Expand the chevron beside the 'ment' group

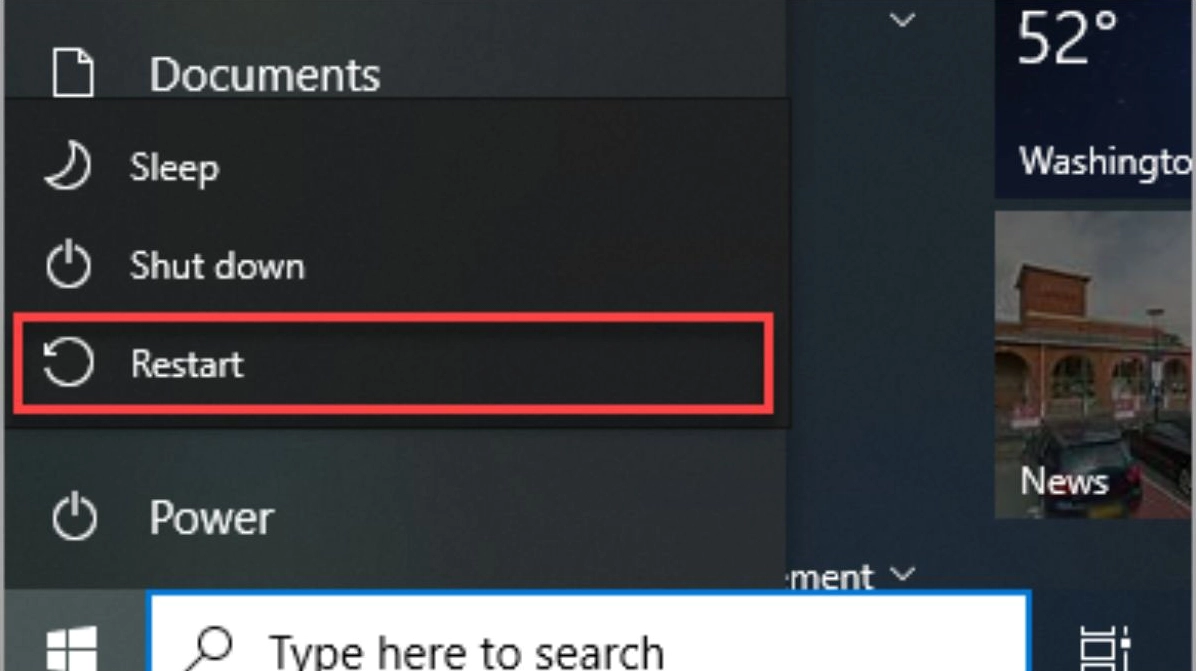tap(902, 573)
